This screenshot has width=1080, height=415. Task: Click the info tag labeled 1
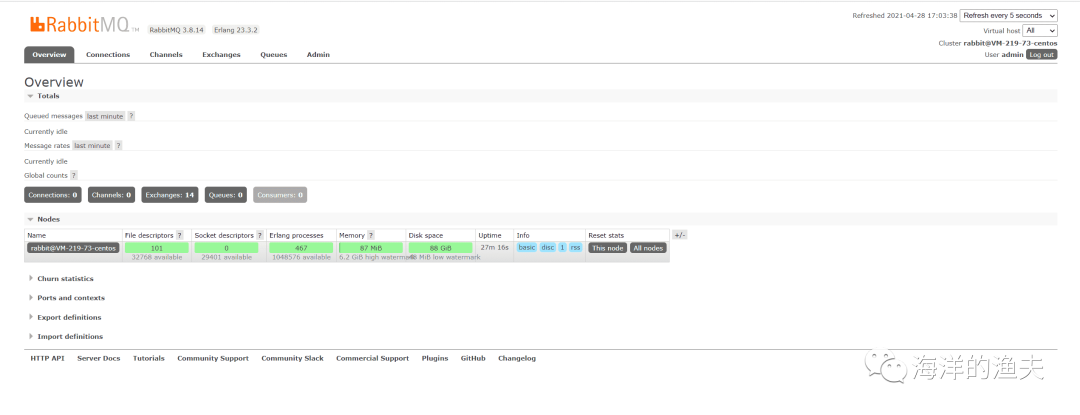point(562,248)
